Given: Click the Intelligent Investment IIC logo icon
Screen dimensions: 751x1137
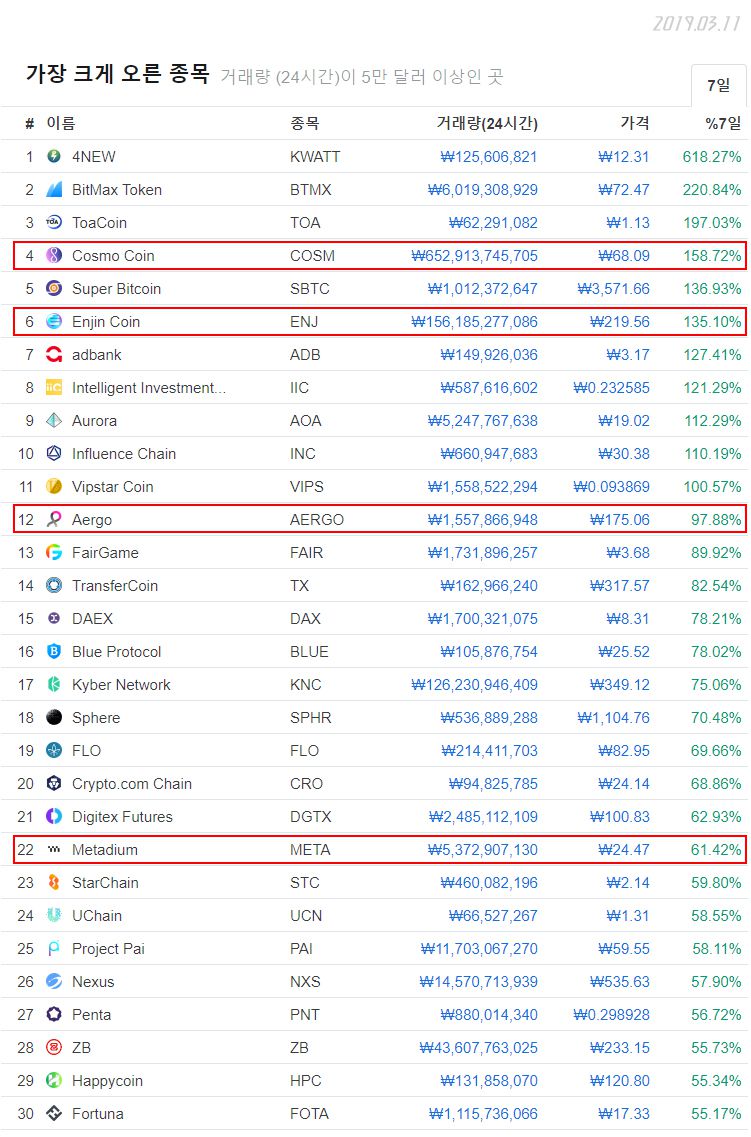Looking at the screenshot, I should [x=54, y=387].
